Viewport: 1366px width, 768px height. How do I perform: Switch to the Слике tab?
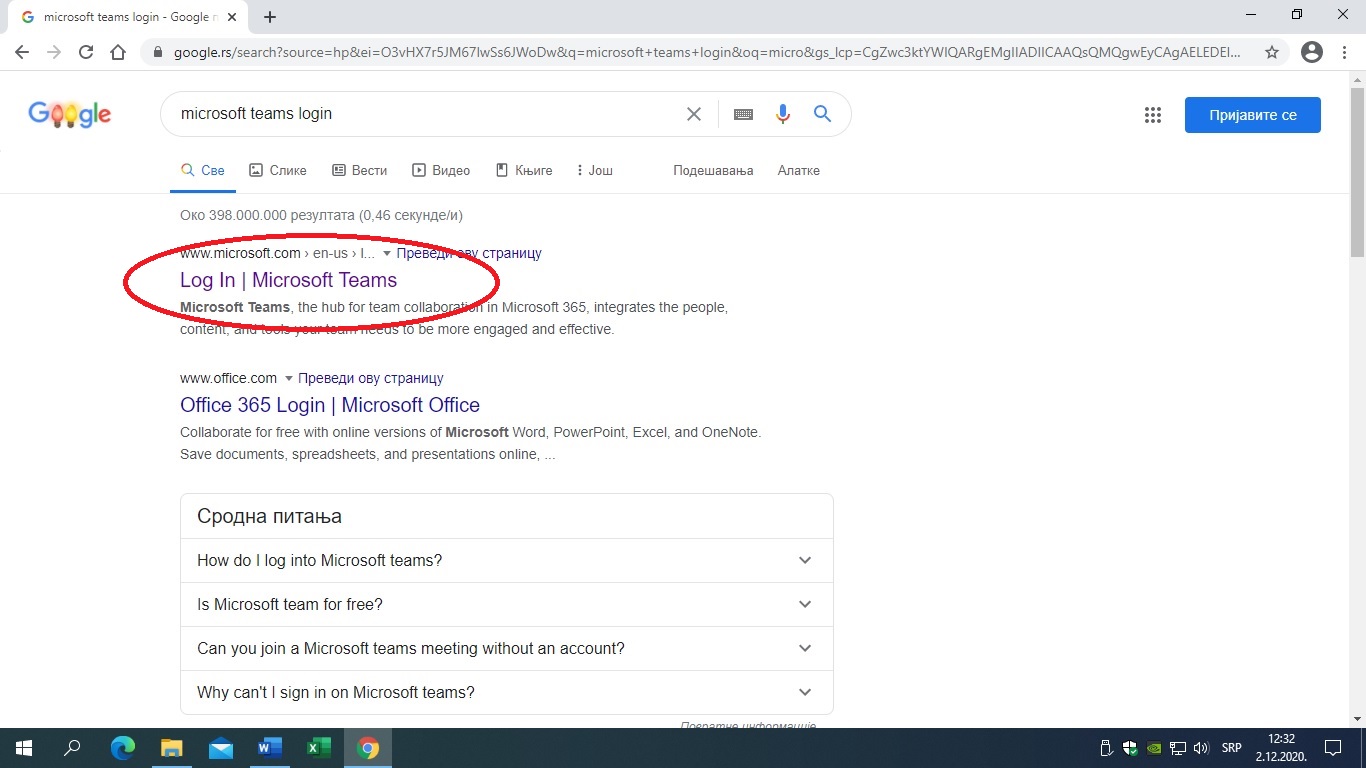click(x=278, y=171)
